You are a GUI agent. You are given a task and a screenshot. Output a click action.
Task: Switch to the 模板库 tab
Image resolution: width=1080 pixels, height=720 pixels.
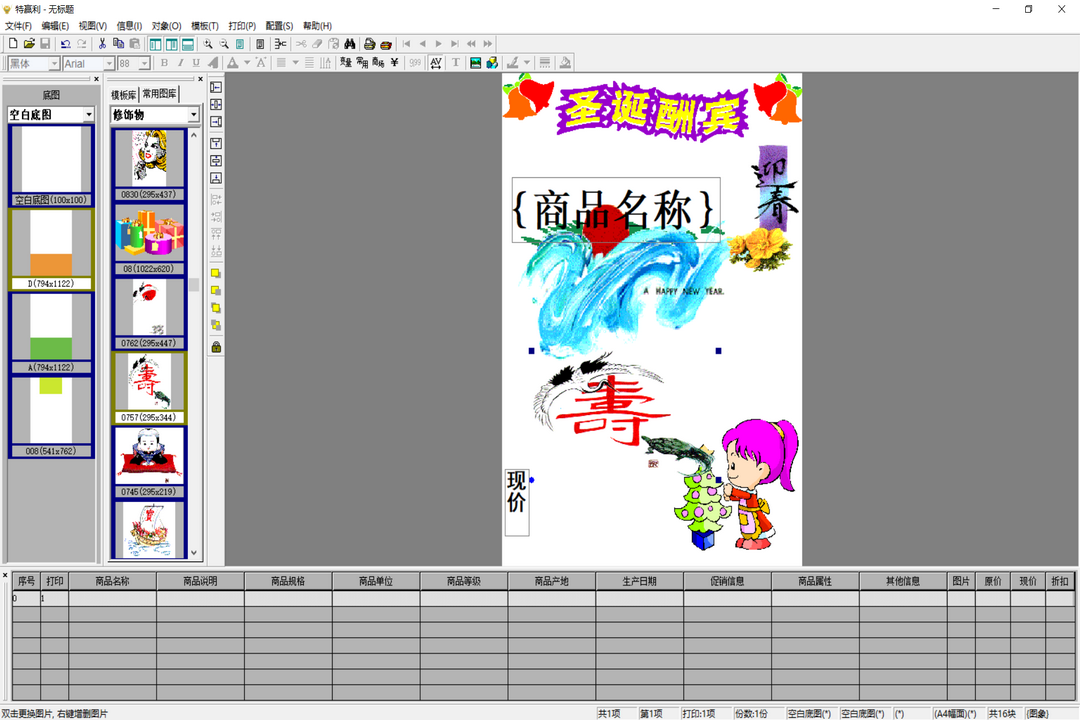[124, 94]
